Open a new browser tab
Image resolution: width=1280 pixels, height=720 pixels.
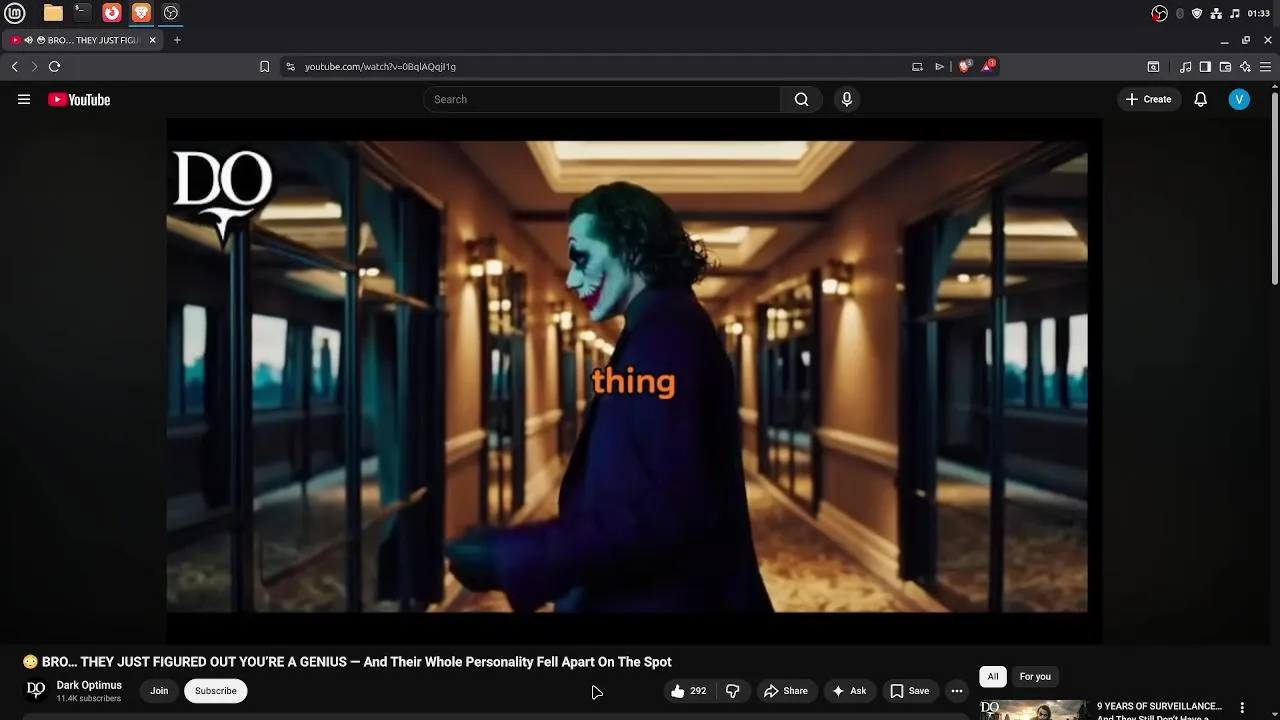pyautogui.click(x=177, y=40)
